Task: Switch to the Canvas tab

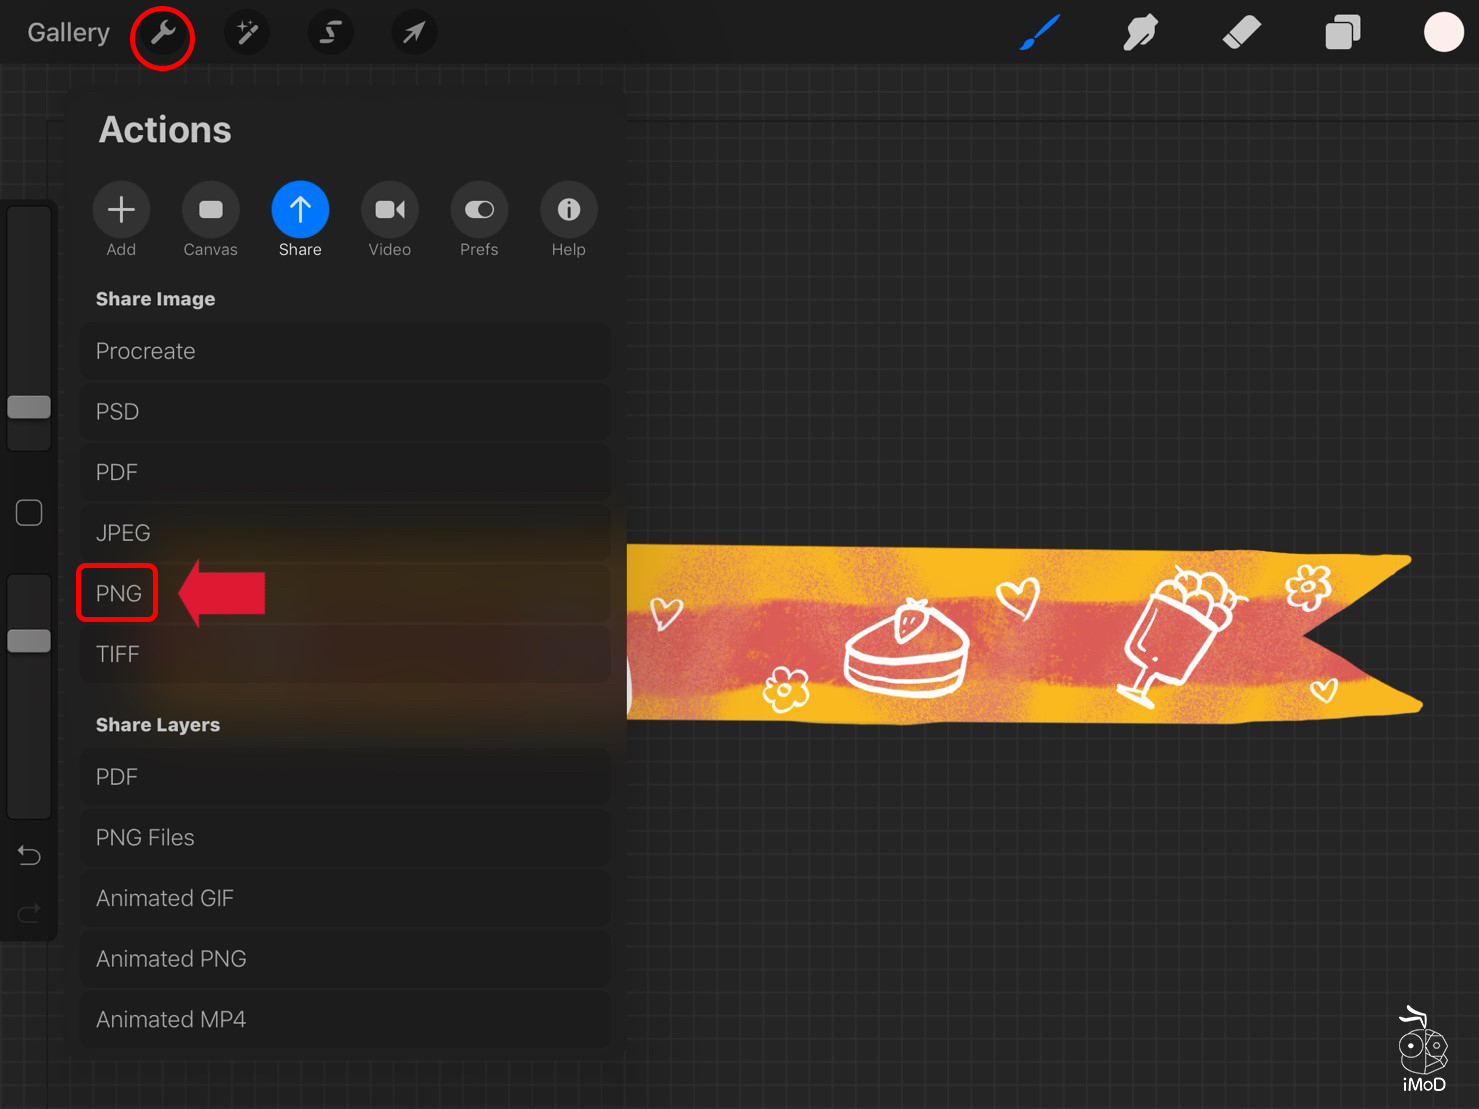Action: 210,210
